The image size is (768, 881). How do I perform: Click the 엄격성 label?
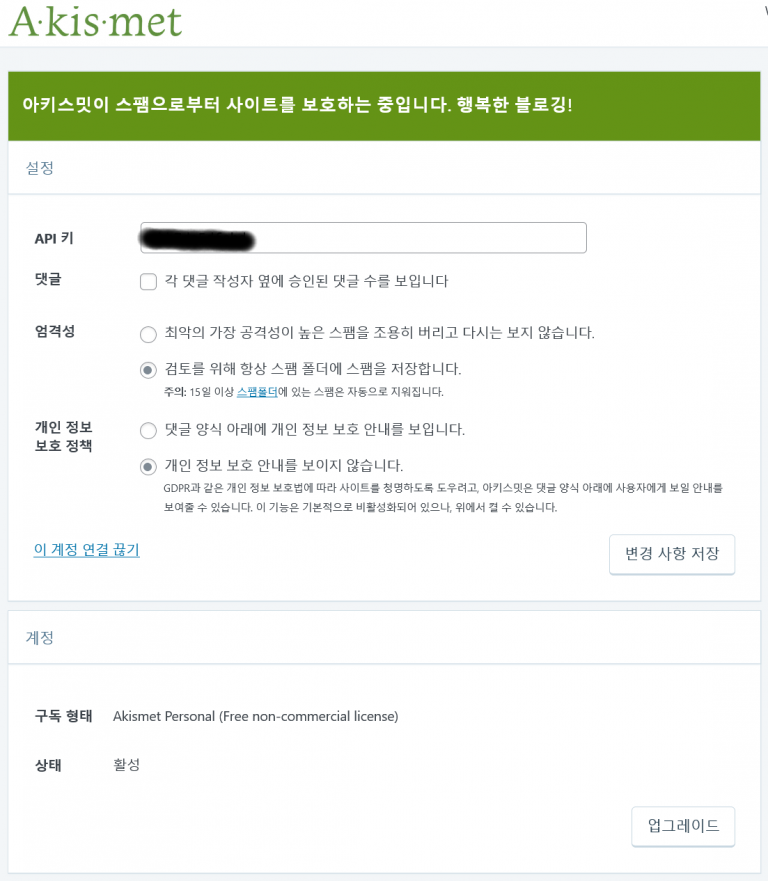click(x=54, y=331)
